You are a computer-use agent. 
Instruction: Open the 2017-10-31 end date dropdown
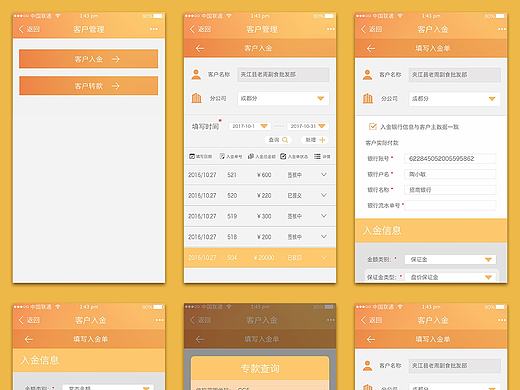308,126
